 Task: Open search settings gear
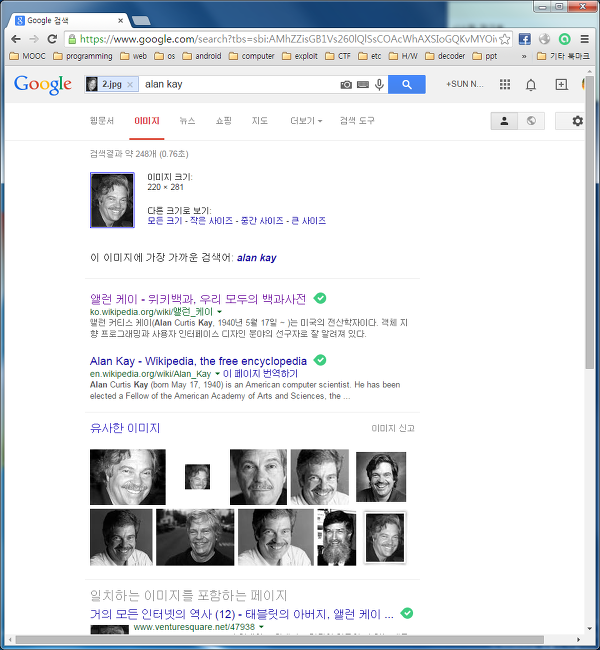click(577, 121)
